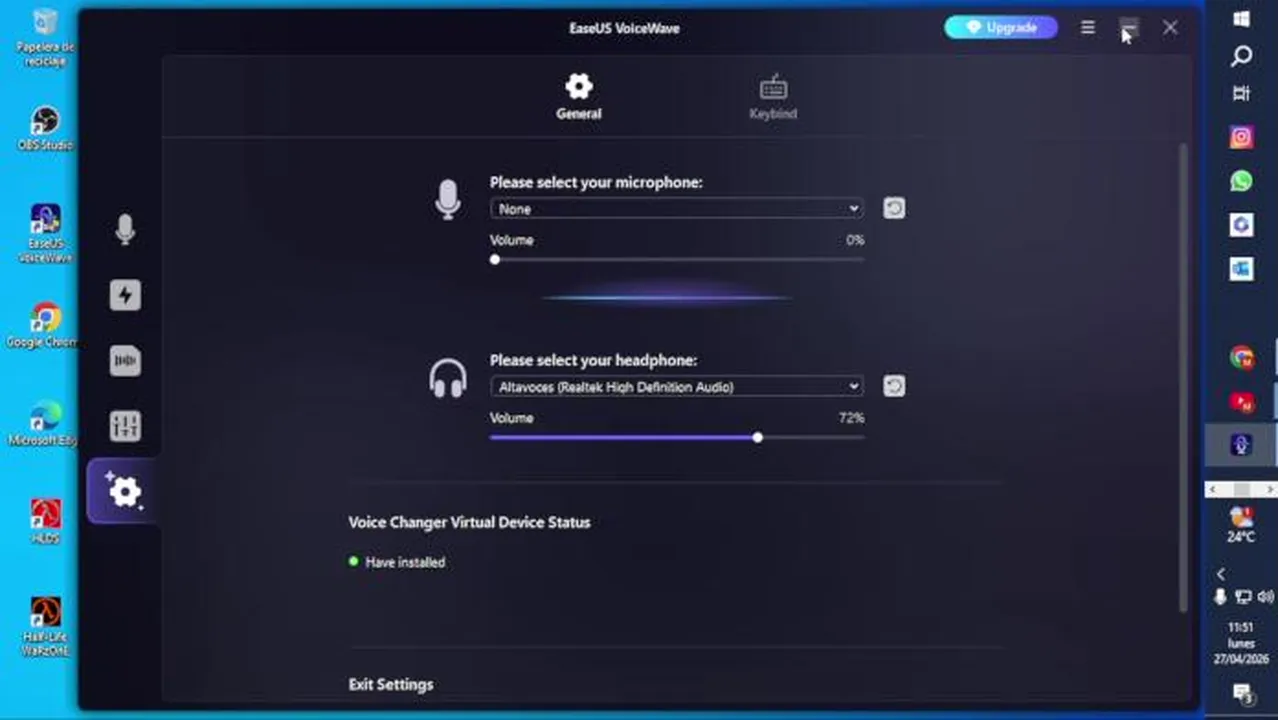The height and width of the screenshot is (720, 1278).
Task: Switch to the Keybind tab
Action: [x=773, y=97]
